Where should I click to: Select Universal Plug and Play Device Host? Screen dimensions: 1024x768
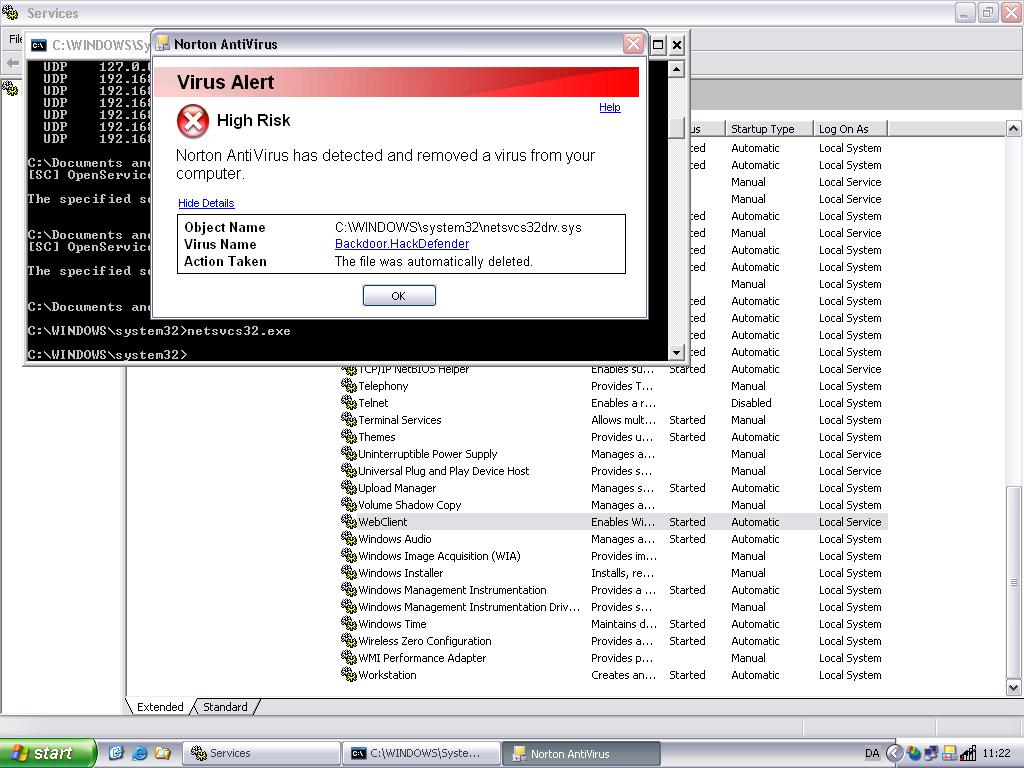tap(614, 471)
